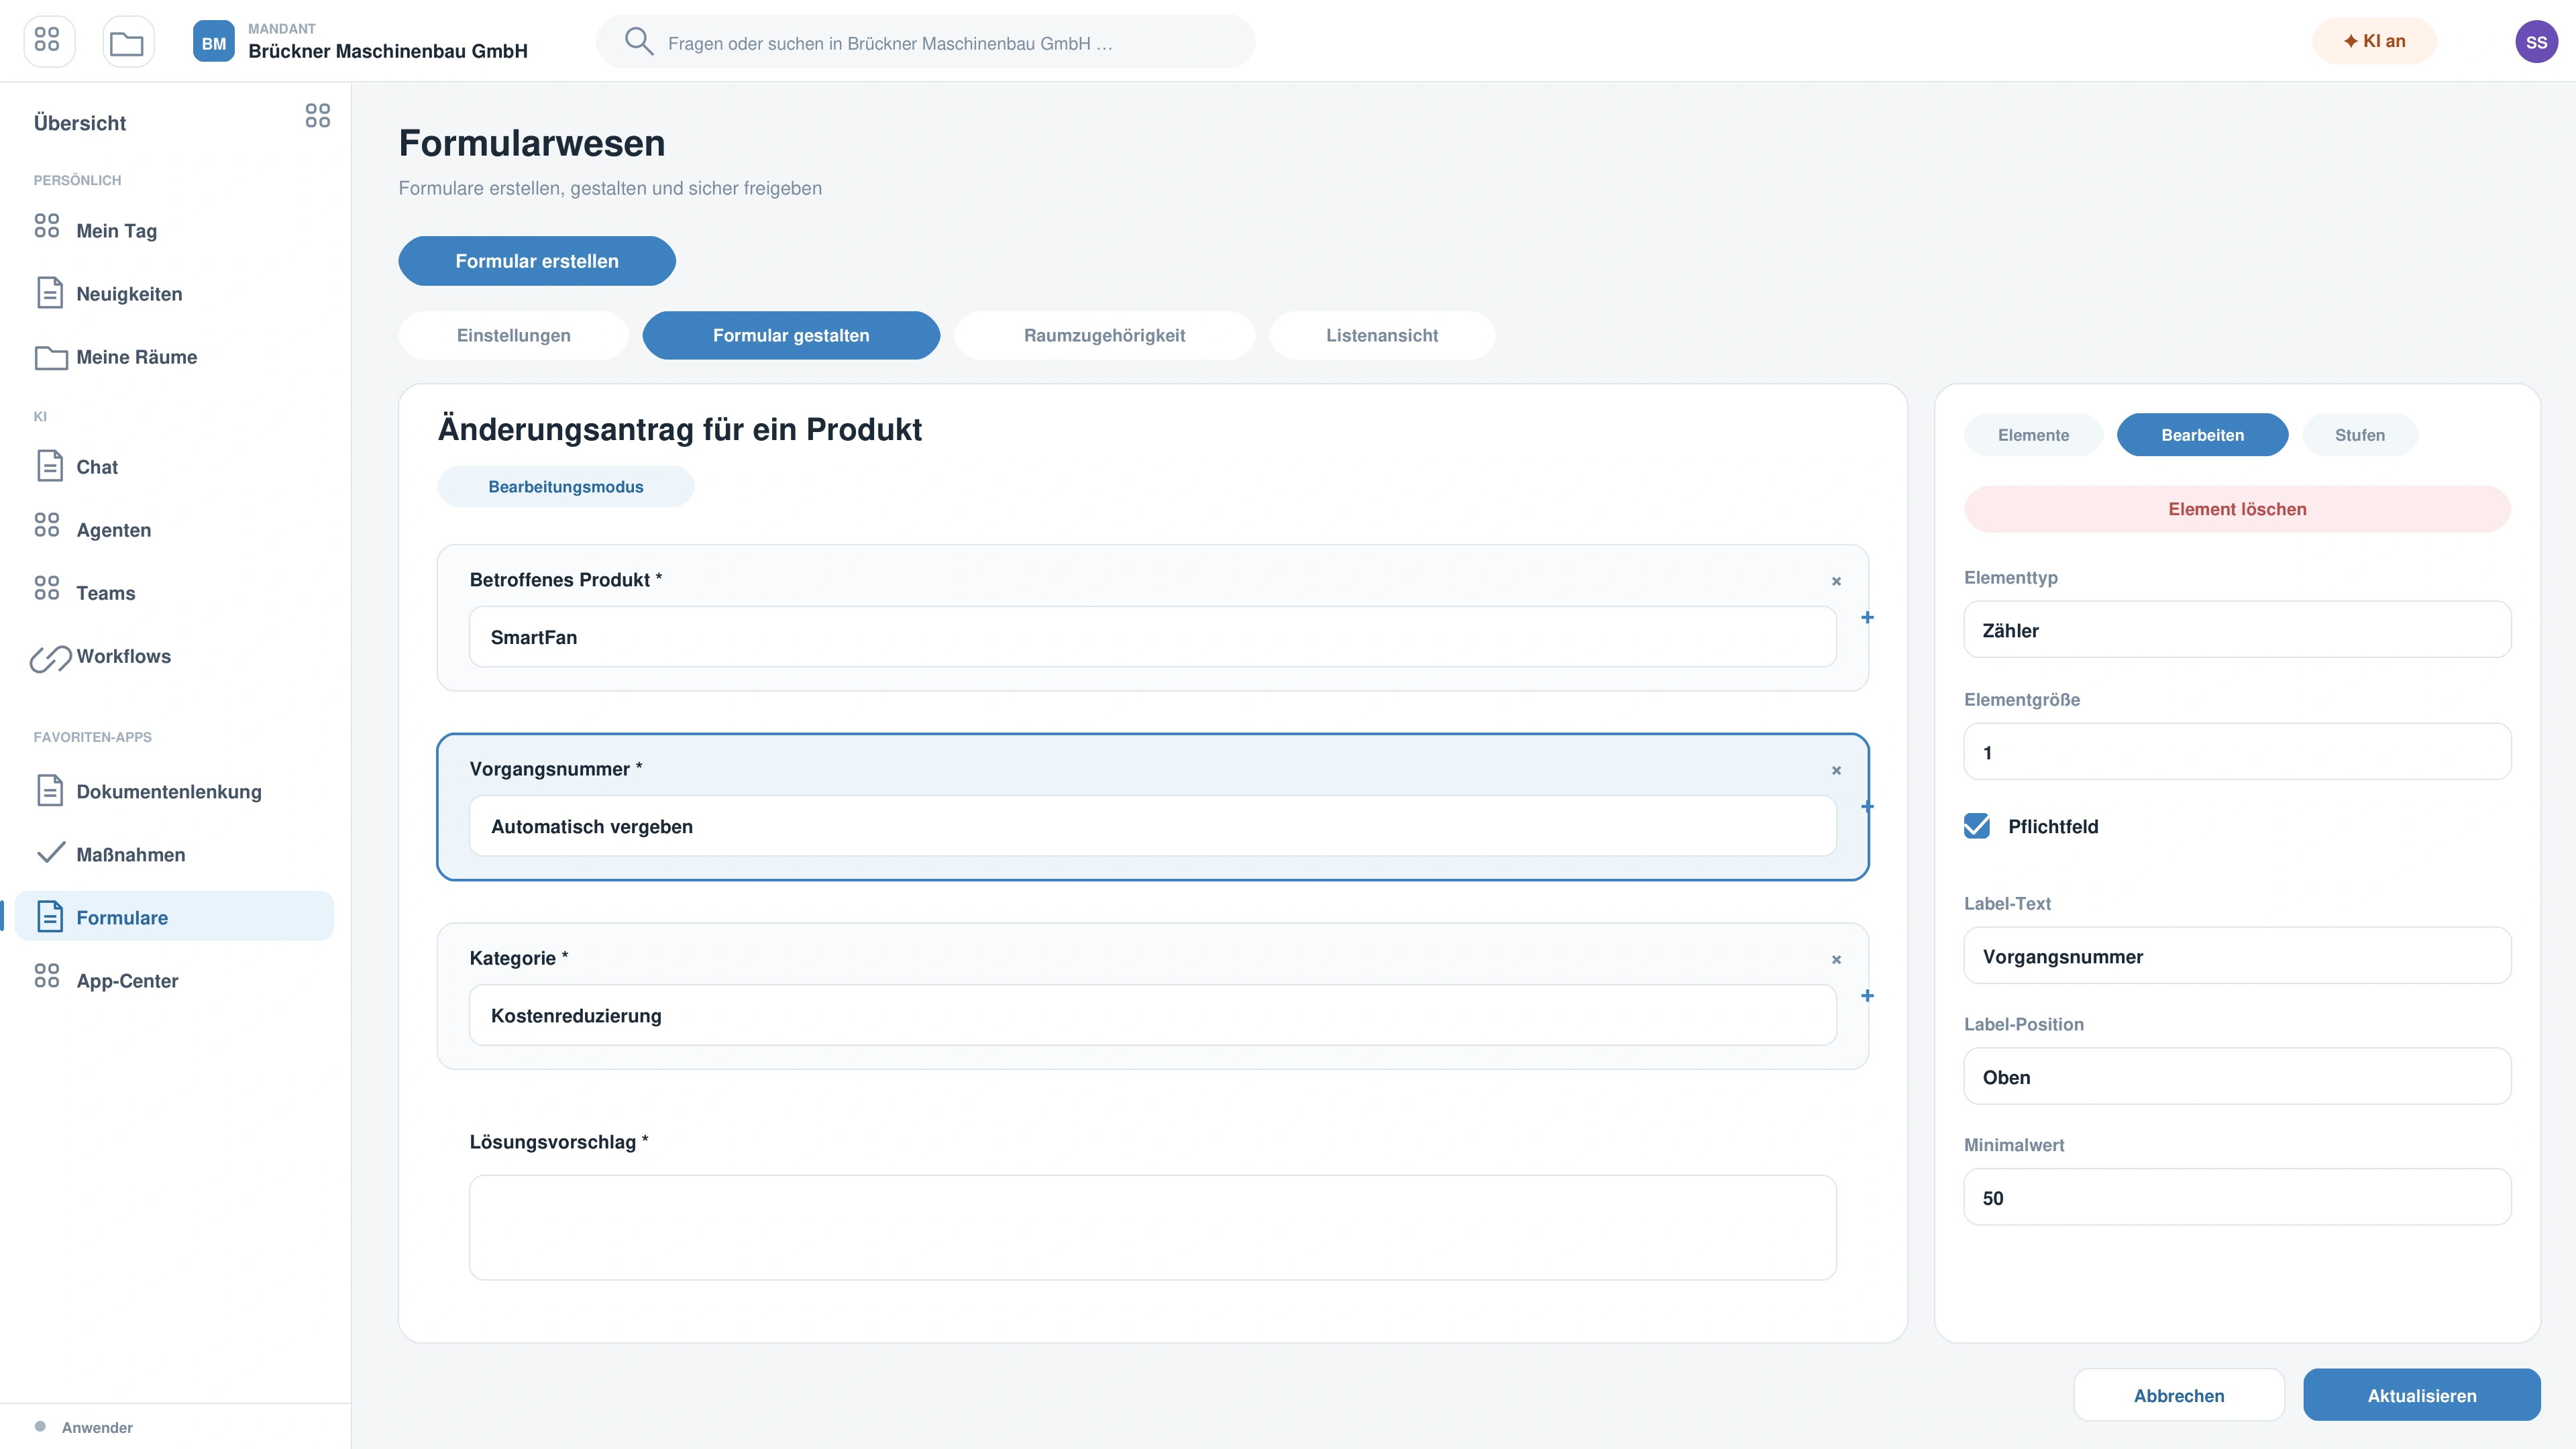Remove the Vorgangsnummer element
This screenshot has height=1449, width=2576.
(1836, 770)
